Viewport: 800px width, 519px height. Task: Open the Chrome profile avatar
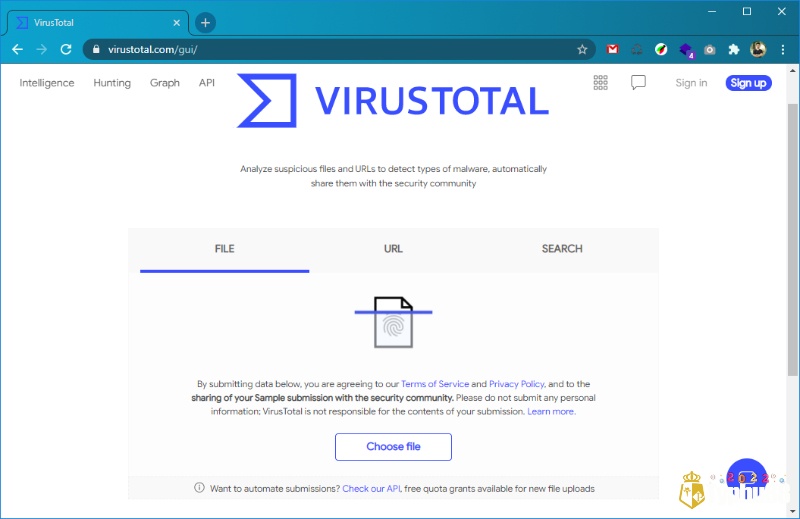[x=758, y=50]
